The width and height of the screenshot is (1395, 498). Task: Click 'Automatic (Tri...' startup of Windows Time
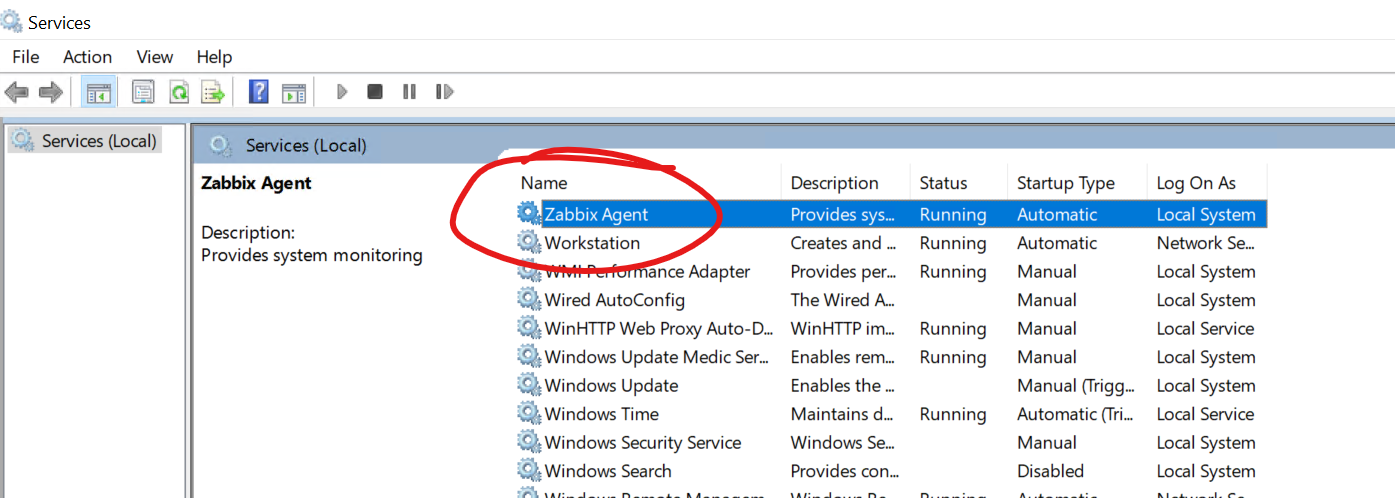[x=1077, y=414]
